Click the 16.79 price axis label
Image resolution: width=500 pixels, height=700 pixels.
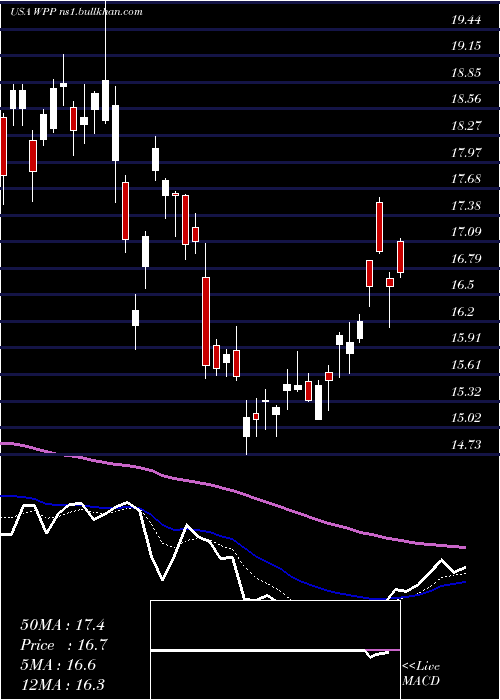coord(467,258)
